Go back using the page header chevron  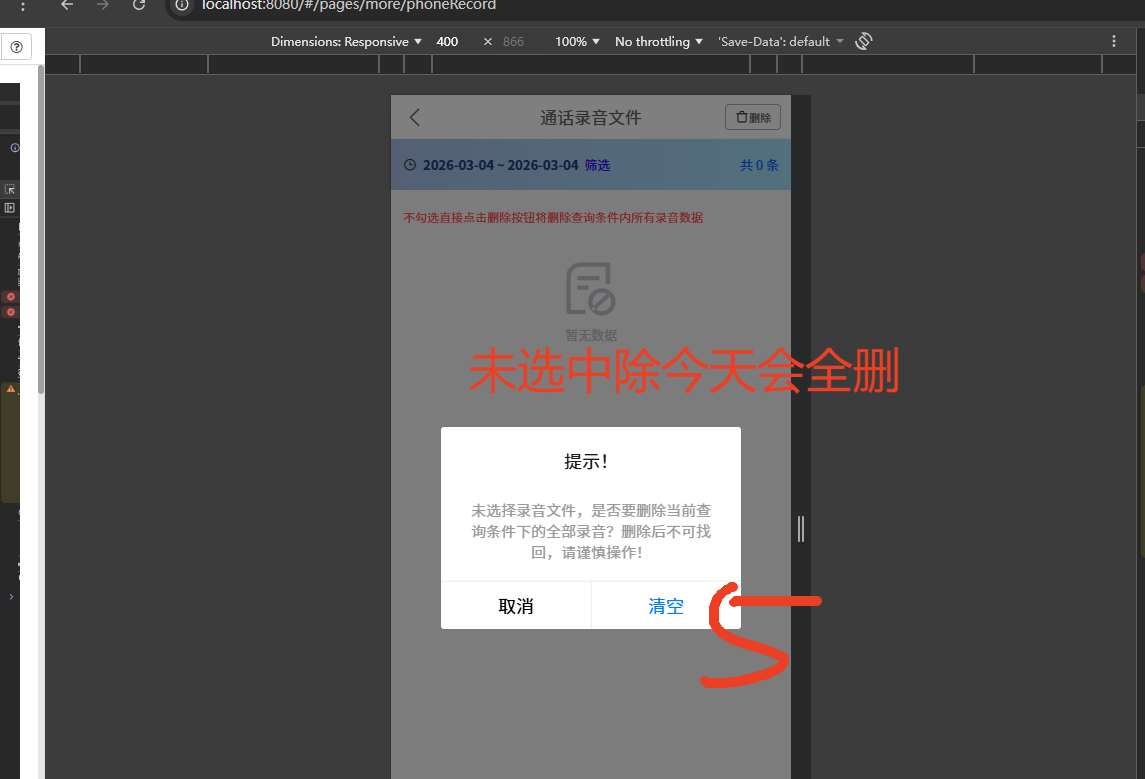click(415, 118)
